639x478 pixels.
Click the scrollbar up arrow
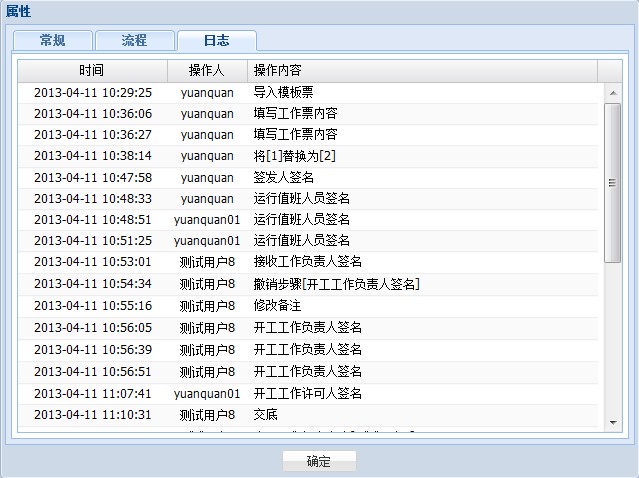(613, 92)
